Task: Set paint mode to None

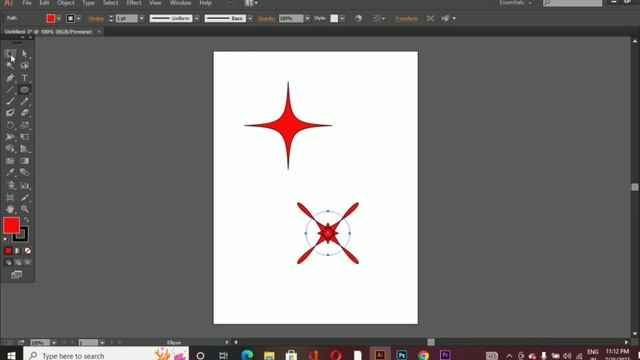Action: (27, 251)
